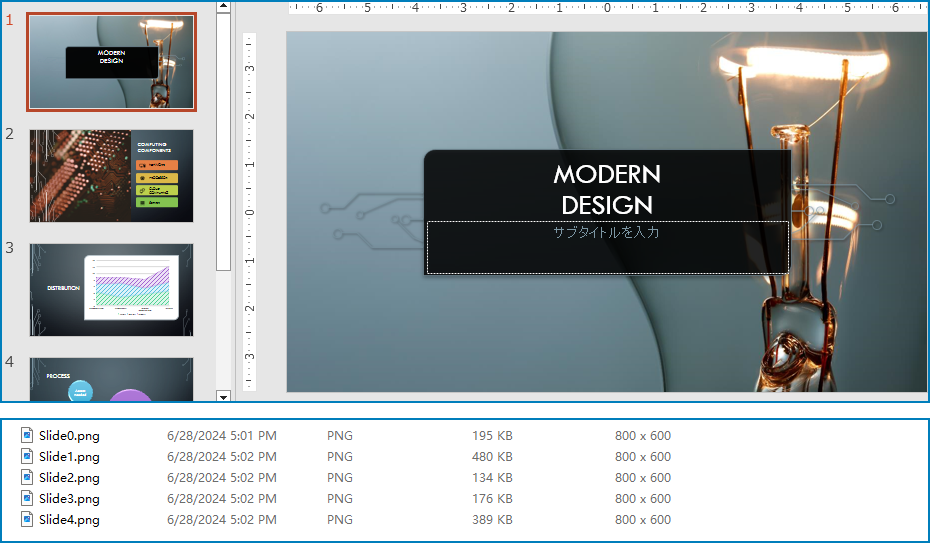Image resolution: width=930 pixels, height=543 pixels.
Task: Select the Slide2.png file name
Action: tap(69, 478)
